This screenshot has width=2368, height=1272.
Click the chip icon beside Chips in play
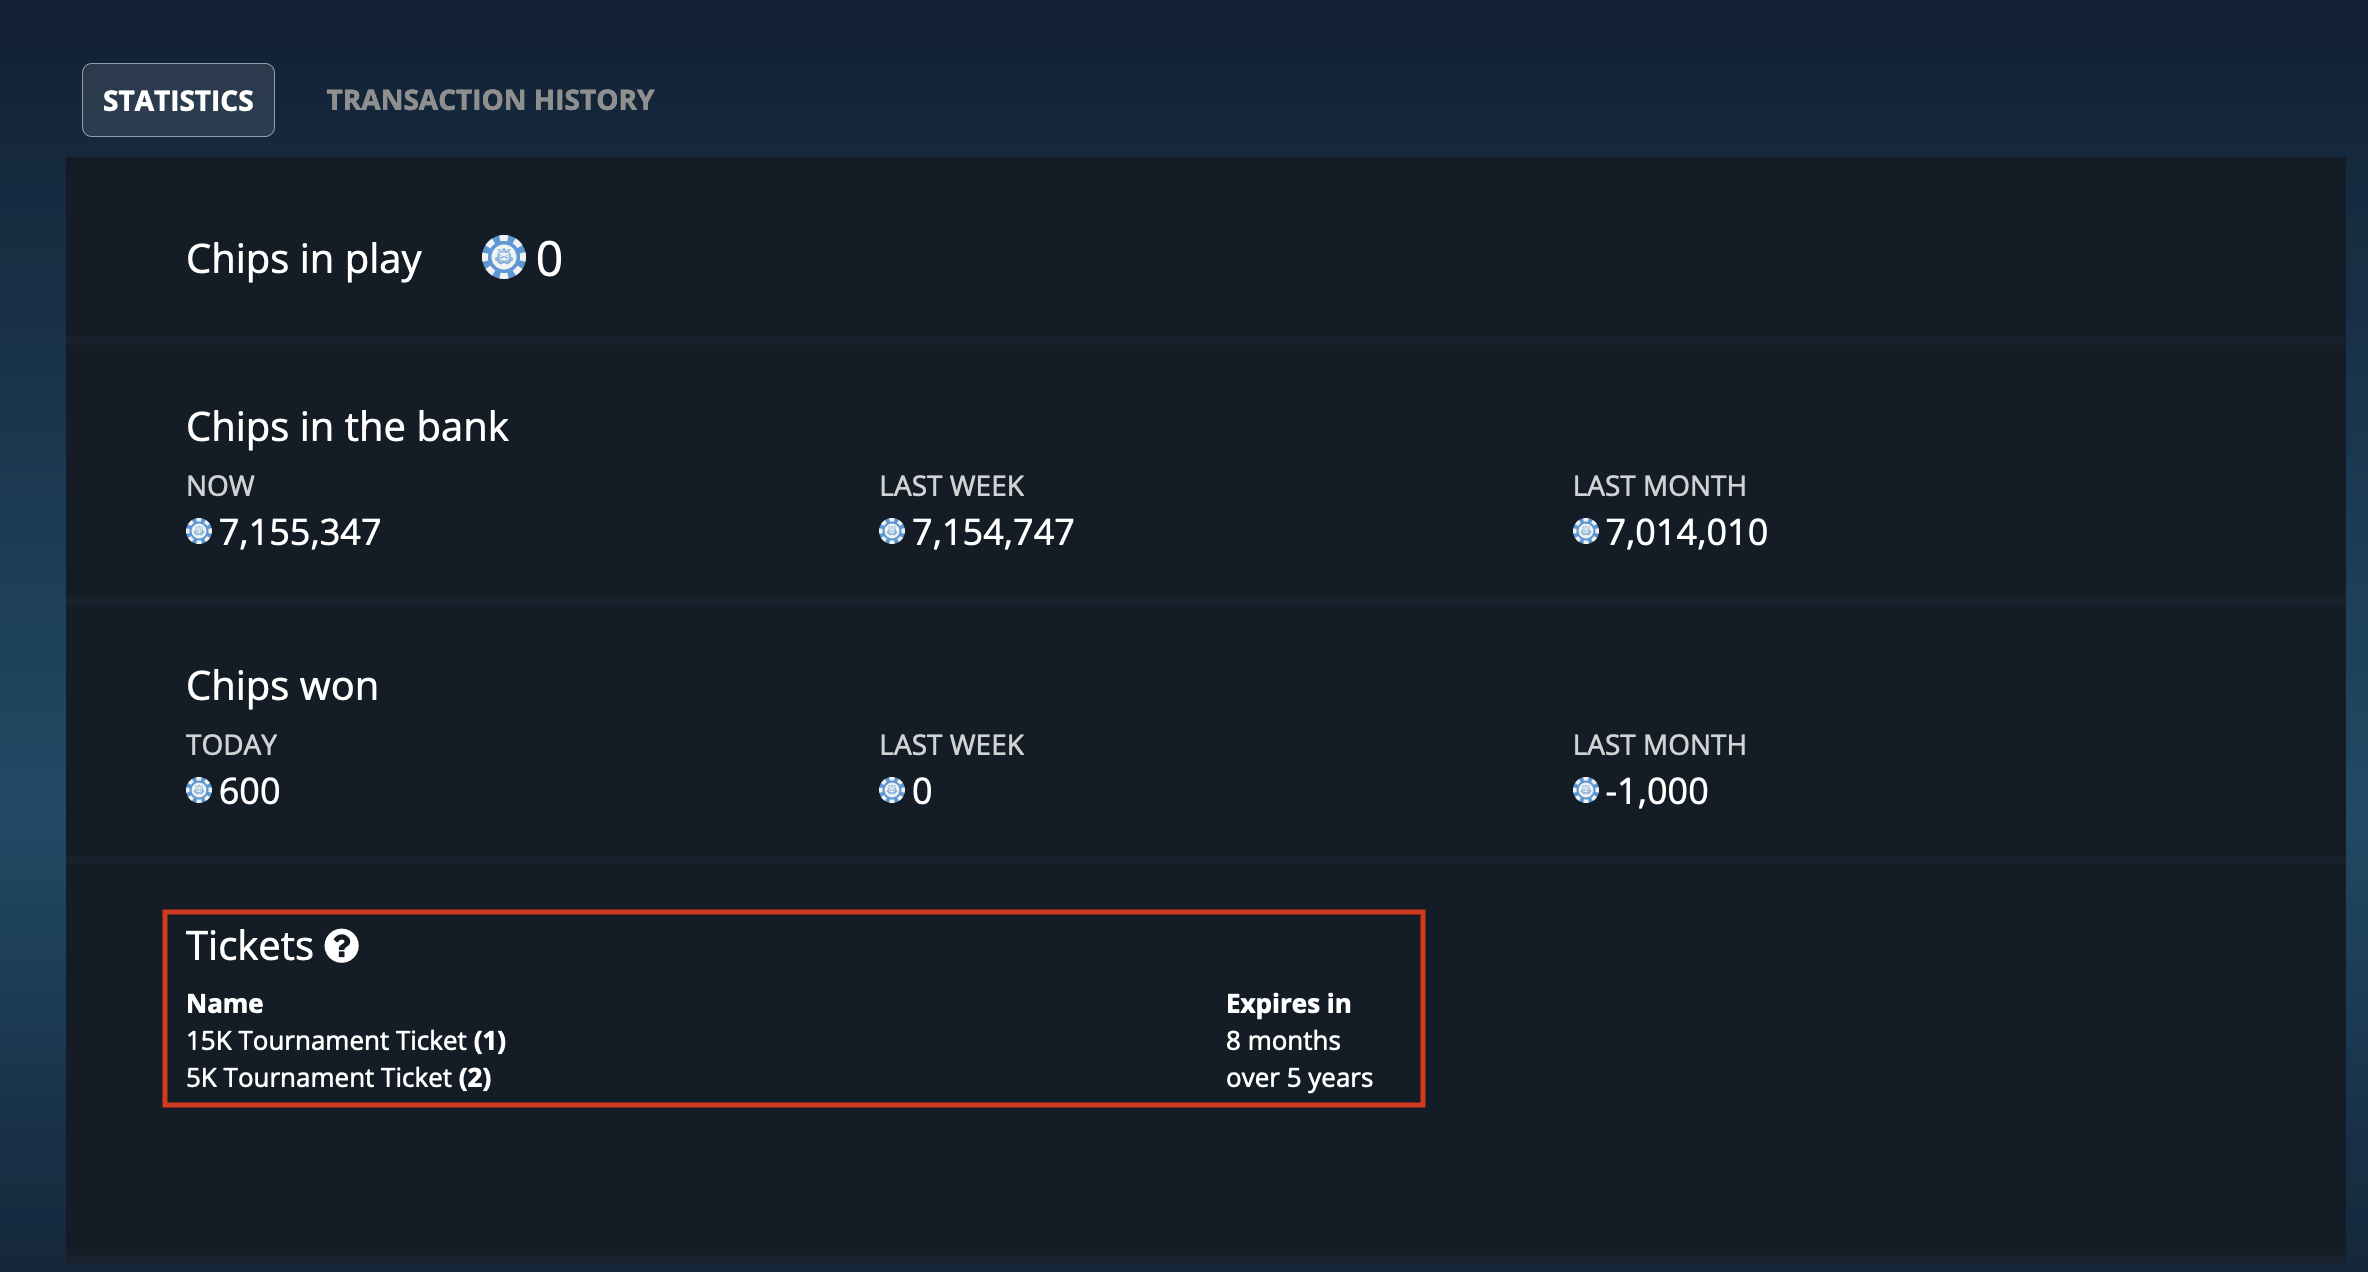point(504,258)
